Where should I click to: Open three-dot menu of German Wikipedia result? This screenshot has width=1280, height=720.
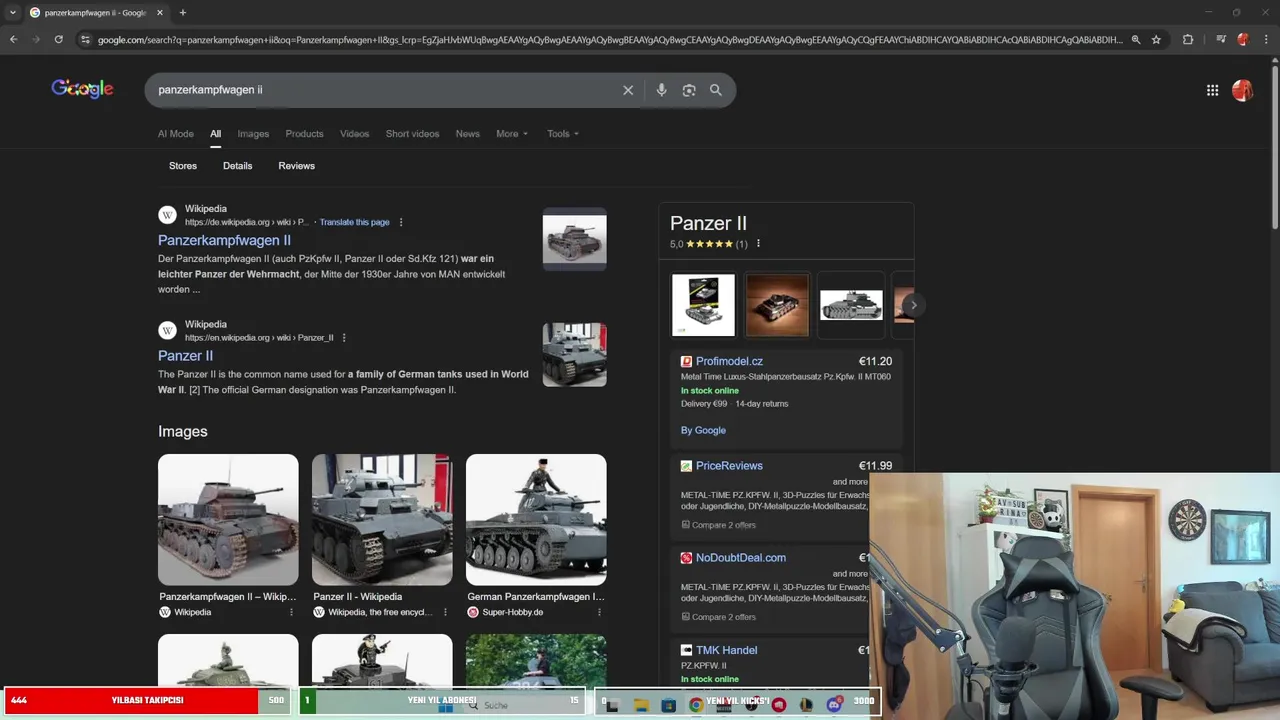(x=401, y=222)
